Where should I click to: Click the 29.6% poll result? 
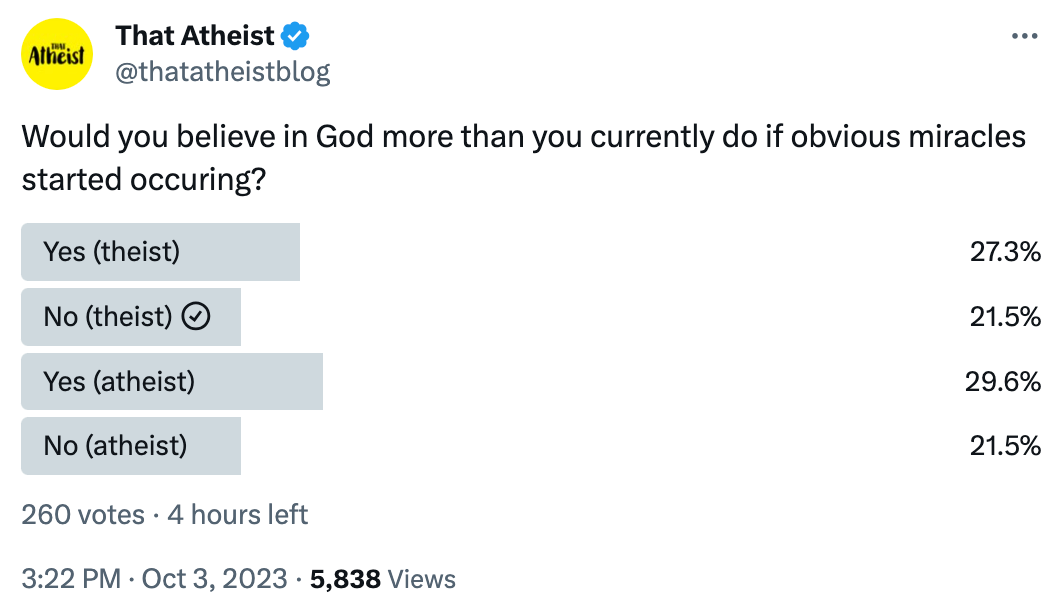point(1005,381)
